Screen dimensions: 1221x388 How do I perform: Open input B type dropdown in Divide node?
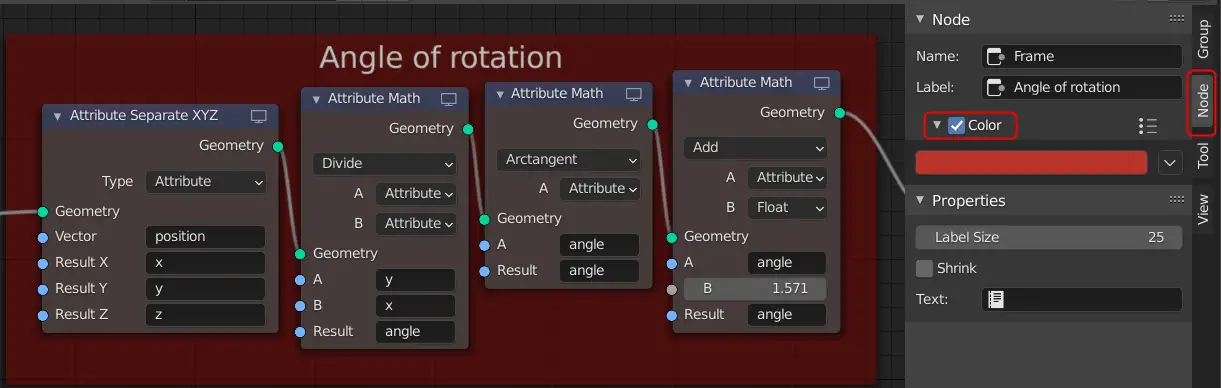tap(416, 223)
